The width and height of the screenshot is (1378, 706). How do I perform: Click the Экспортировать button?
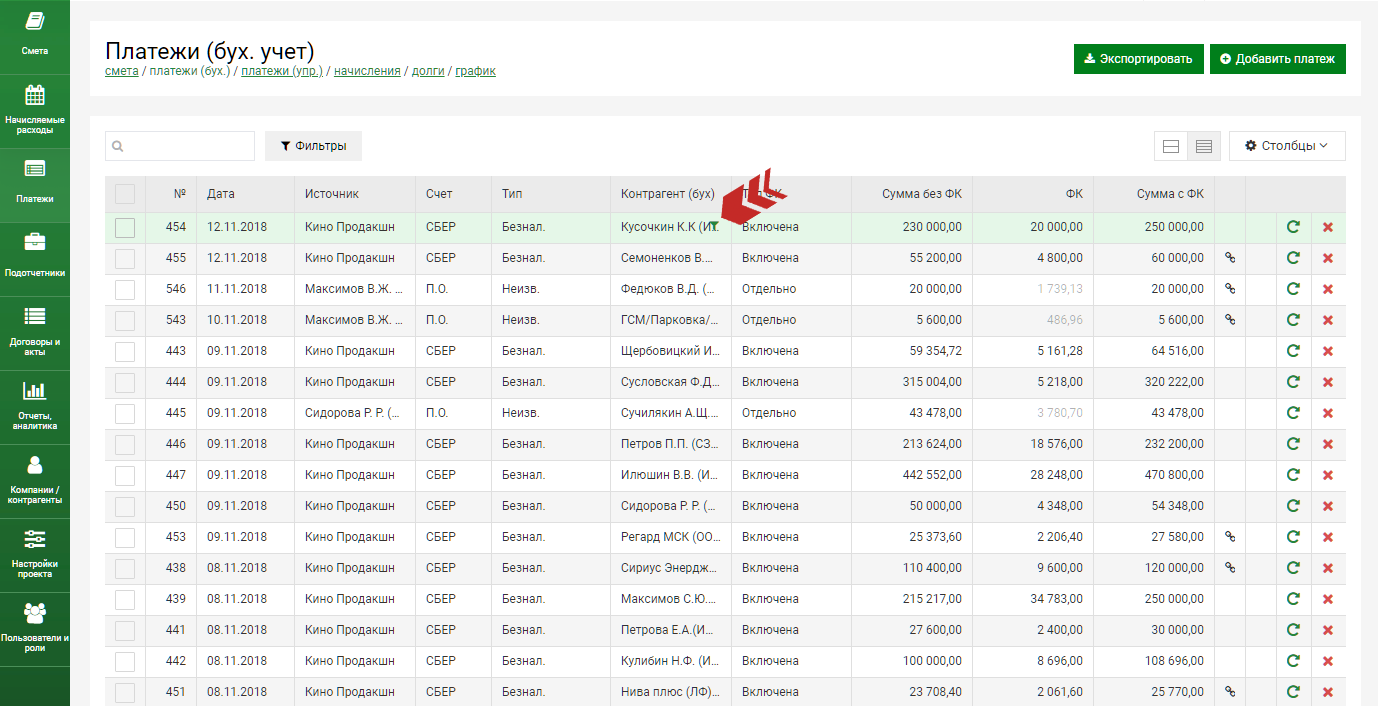1138,59
